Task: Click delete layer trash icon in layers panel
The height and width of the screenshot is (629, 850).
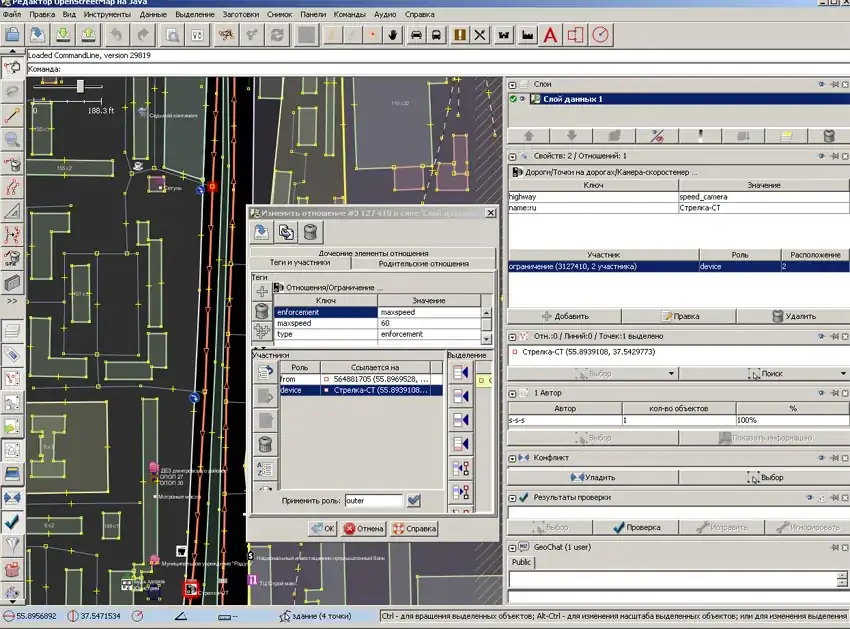Action: pyautogui.click(x=829, y=136)
